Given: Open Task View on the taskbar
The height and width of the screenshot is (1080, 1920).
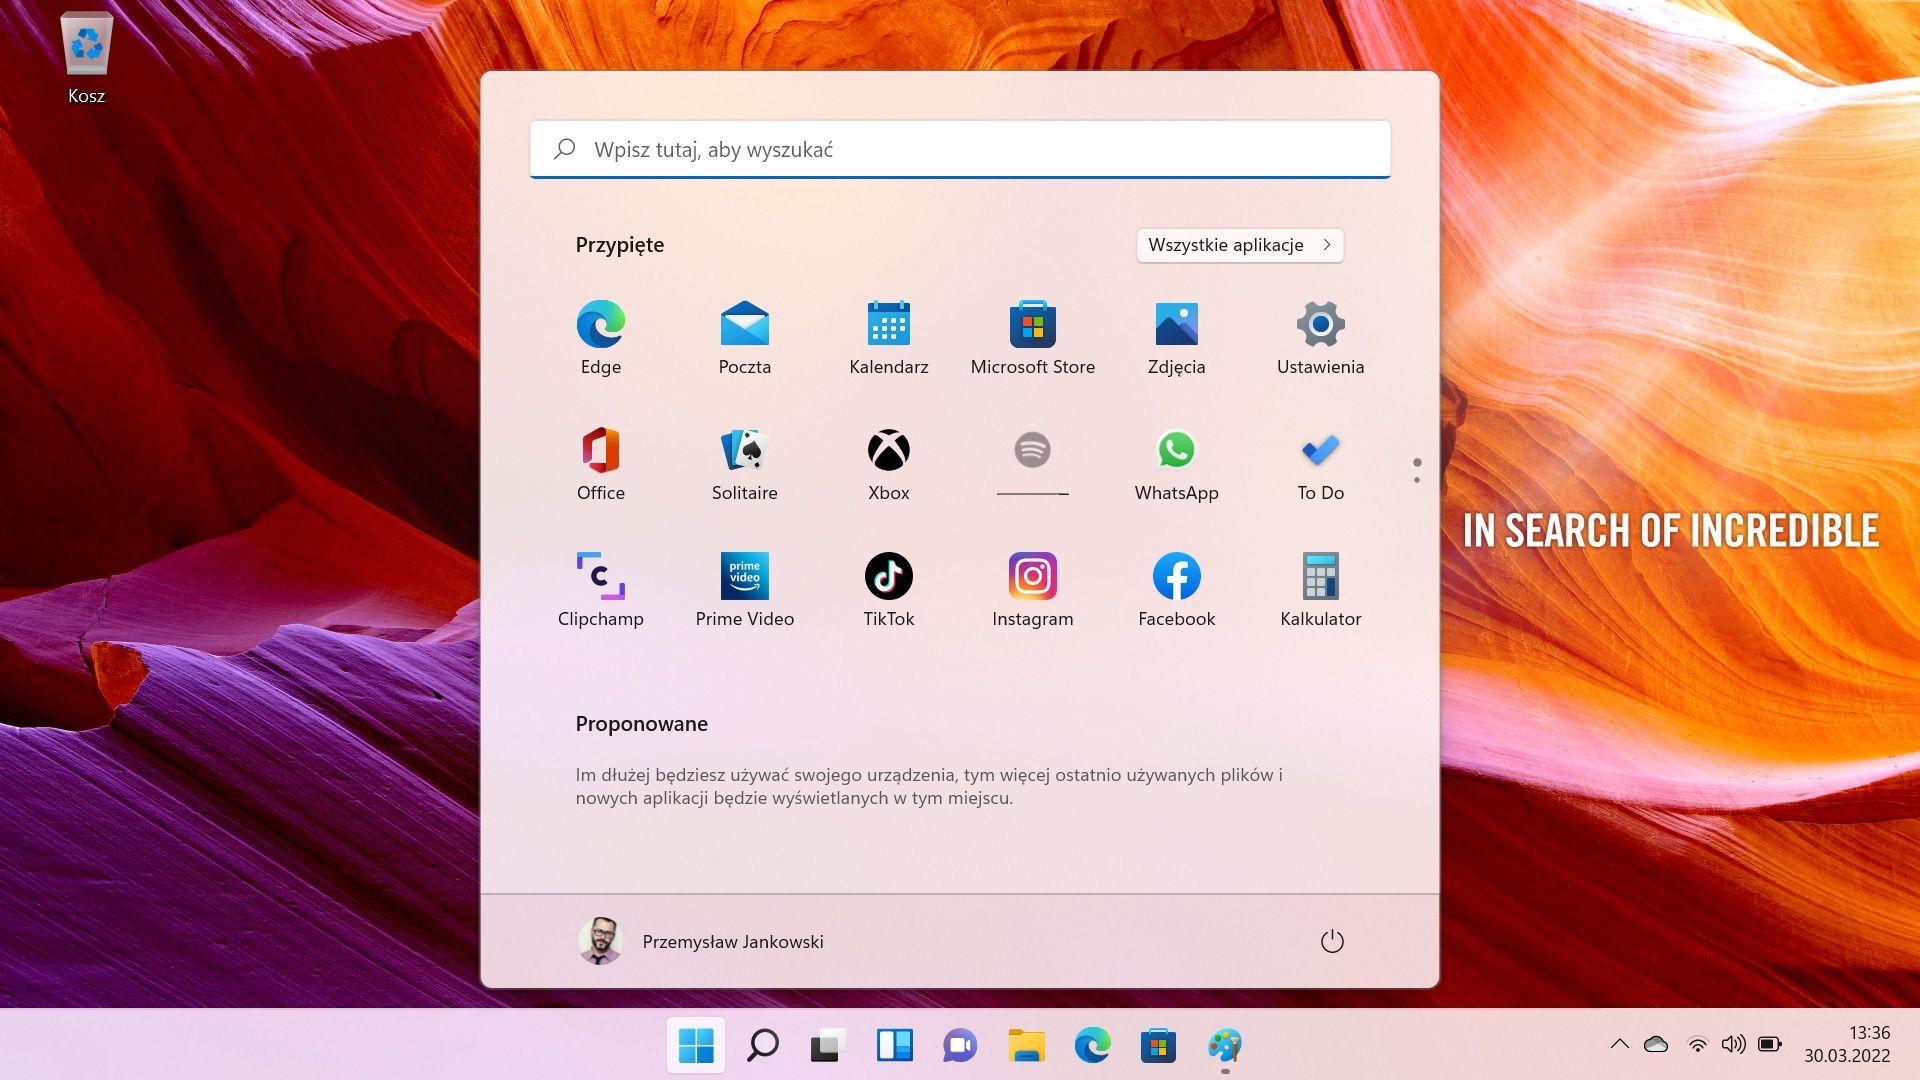Looking at the screenshot, I should click(828, 1046).
